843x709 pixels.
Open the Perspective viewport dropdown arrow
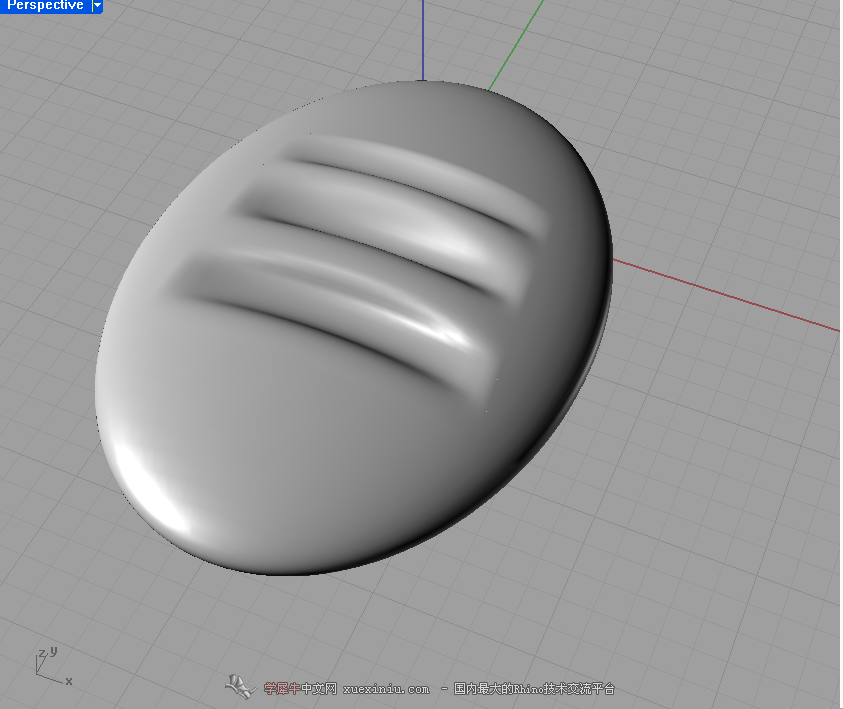point(97,5)
